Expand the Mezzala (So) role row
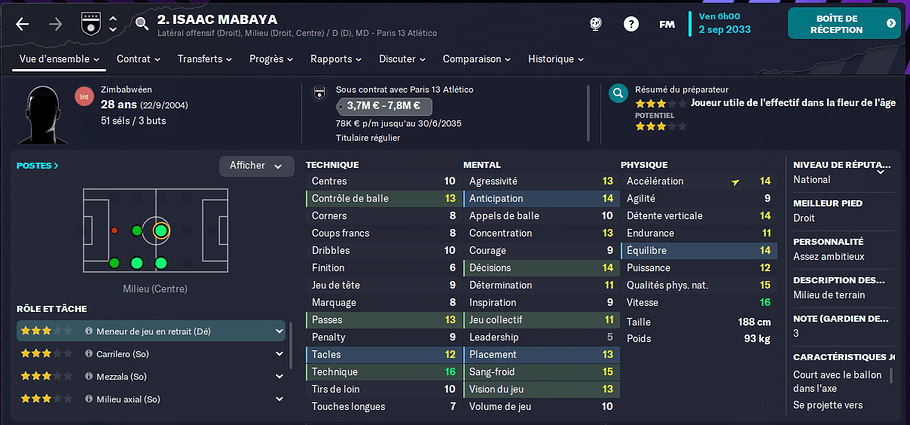 [279, 376]
